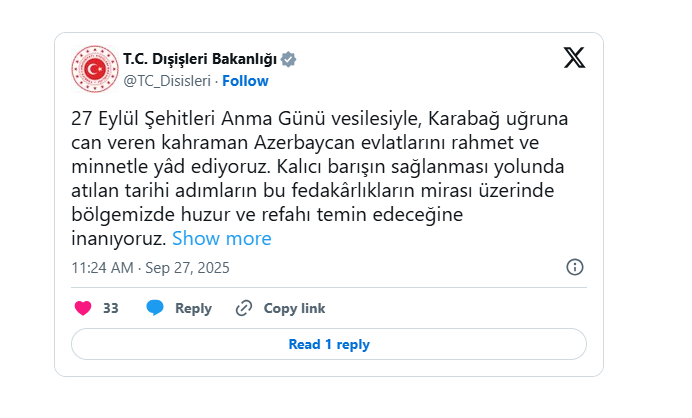Follow the @TC_Disisleri account

click(x=245, y=81)
